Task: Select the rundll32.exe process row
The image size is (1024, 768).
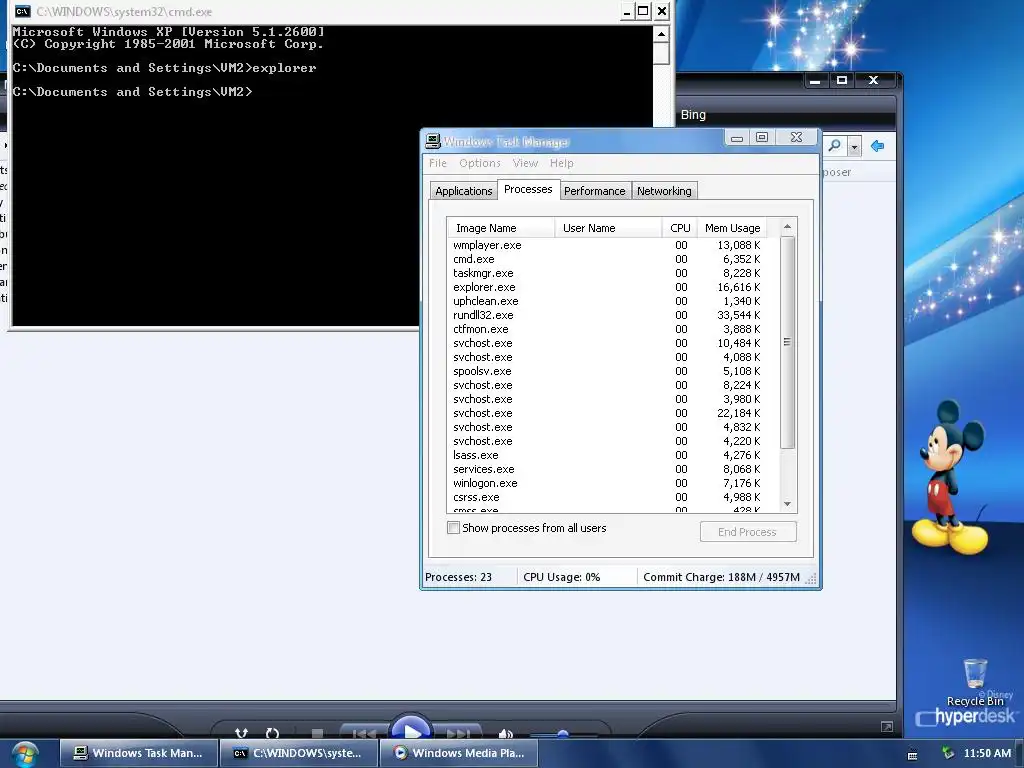Action: [x=613, y=315]
